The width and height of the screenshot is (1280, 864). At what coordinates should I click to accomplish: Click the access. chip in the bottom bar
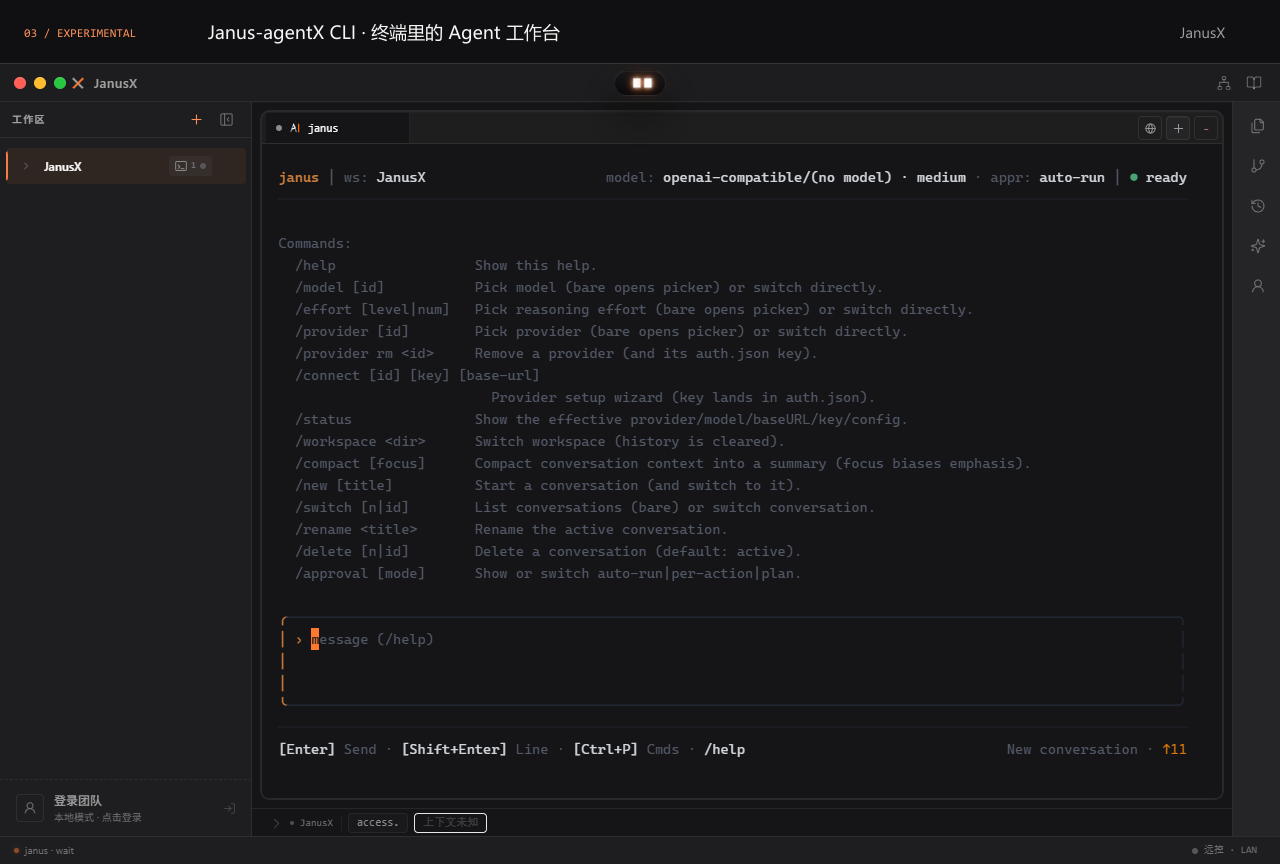click(x=377, y=823)
